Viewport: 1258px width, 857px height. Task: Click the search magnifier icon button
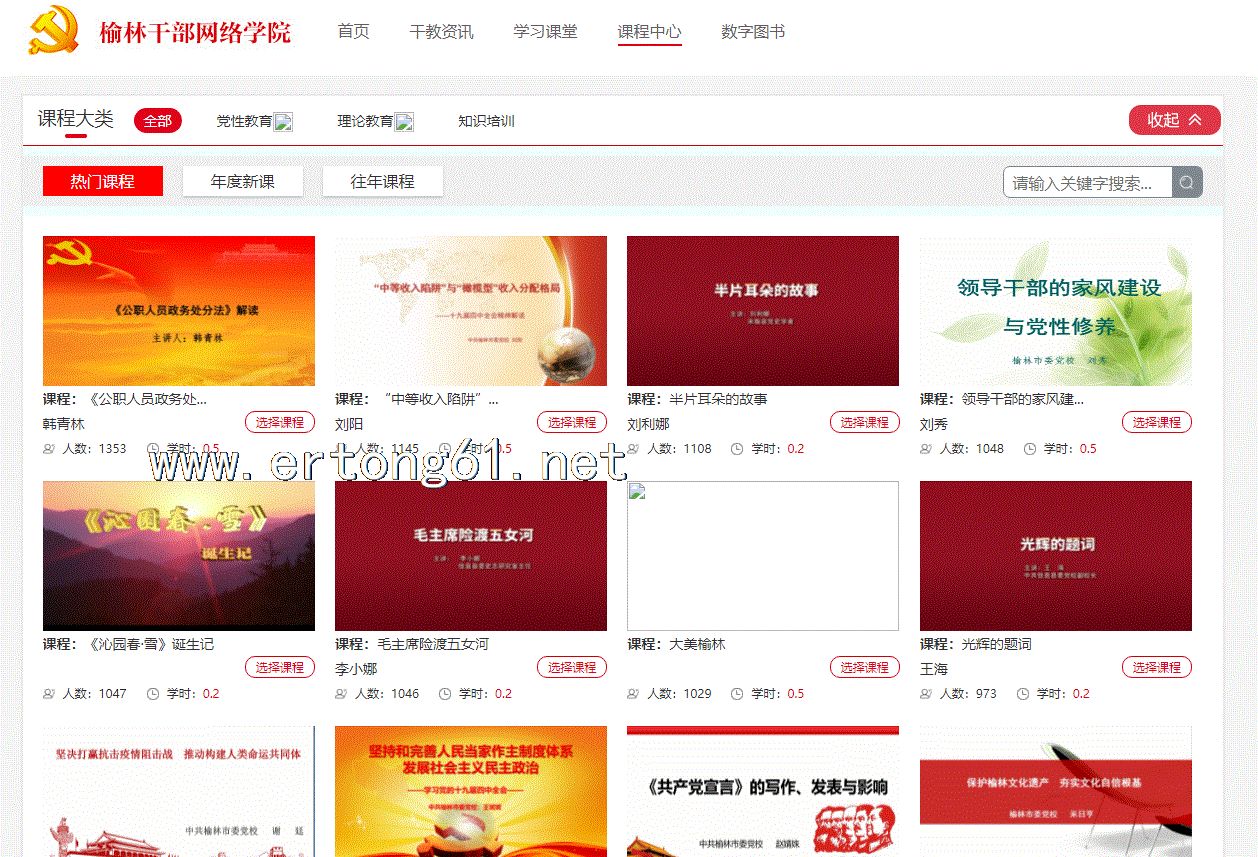(1187, 182)
